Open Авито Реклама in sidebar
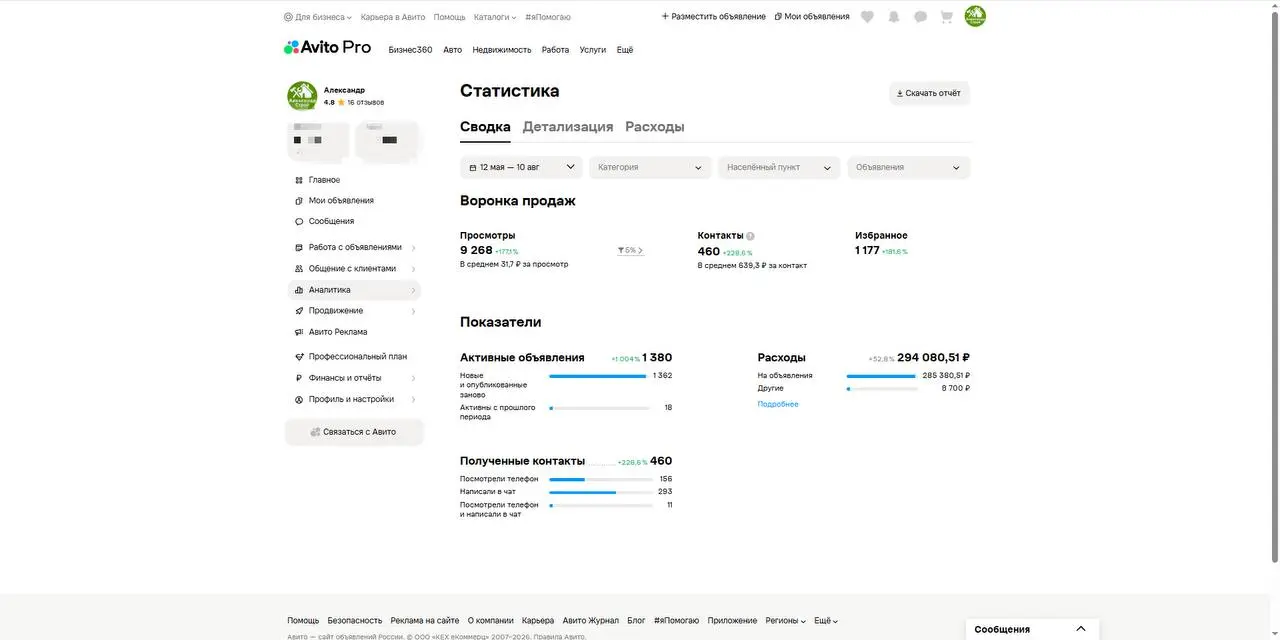 (x=337, y=332)
